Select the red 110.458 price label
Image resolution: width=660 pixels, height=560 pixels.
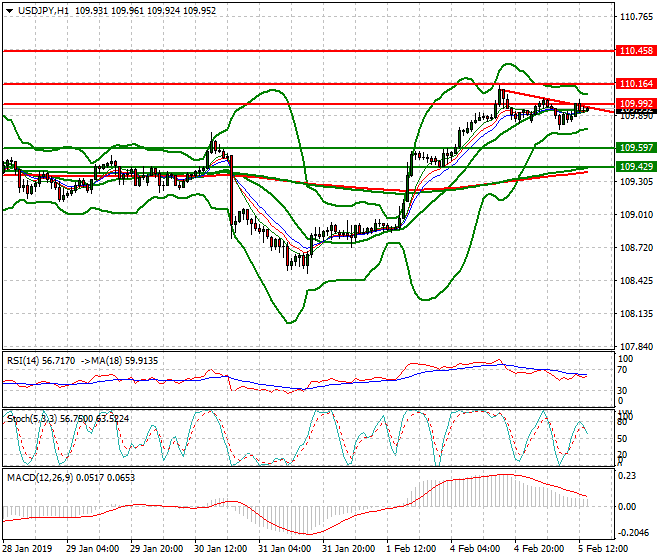click(636, 50)
